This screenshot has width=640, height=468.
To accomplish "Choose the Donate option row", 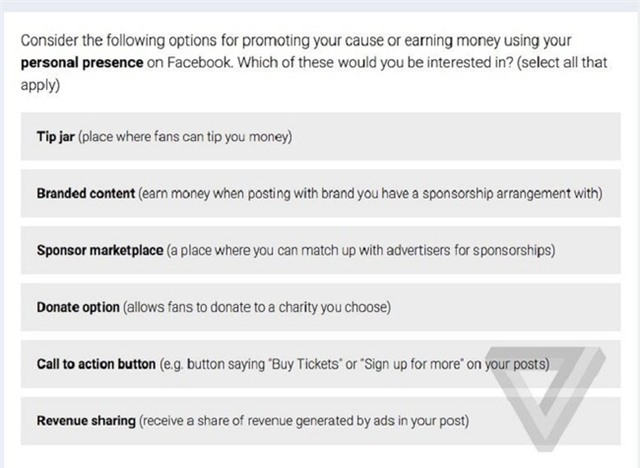I will [320, 307].
